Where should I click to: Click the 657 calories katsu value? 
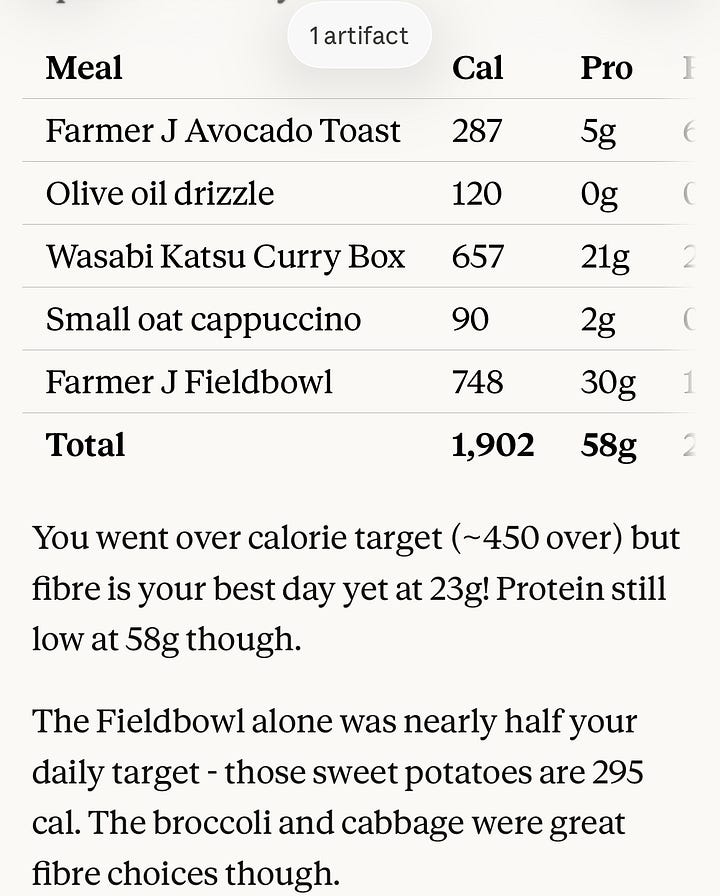[478, 257]
